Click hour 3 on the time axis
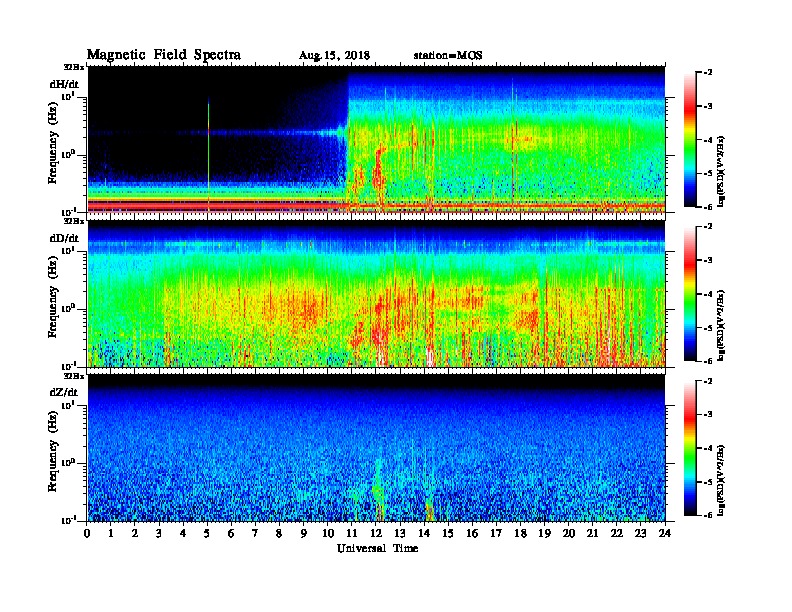 pos(159,534)
